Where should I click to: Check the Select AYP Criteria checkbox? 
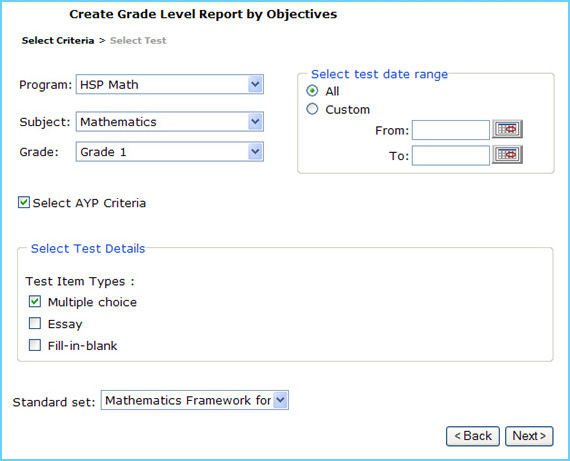(x=24, y=202)
